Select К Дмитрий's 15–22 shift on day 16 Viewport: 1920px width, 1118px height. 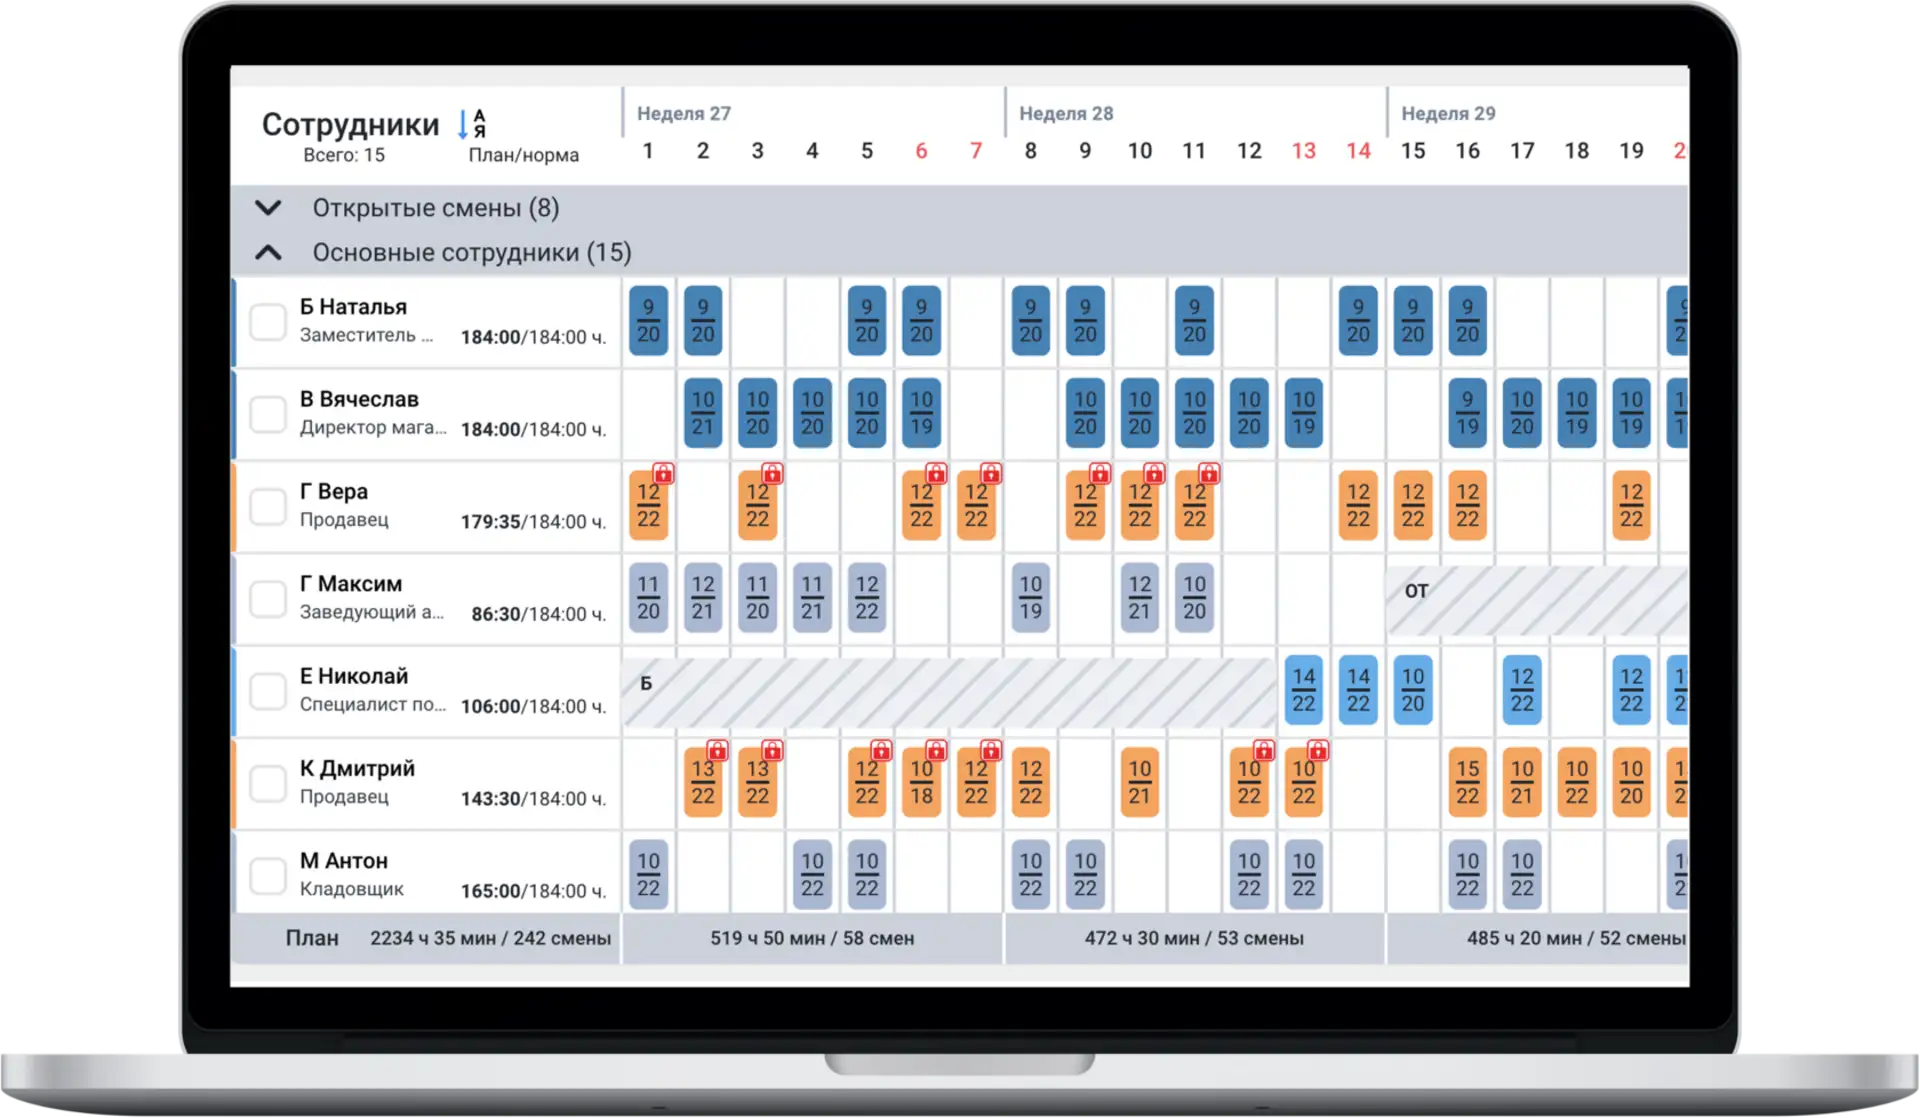(1467, 783)
